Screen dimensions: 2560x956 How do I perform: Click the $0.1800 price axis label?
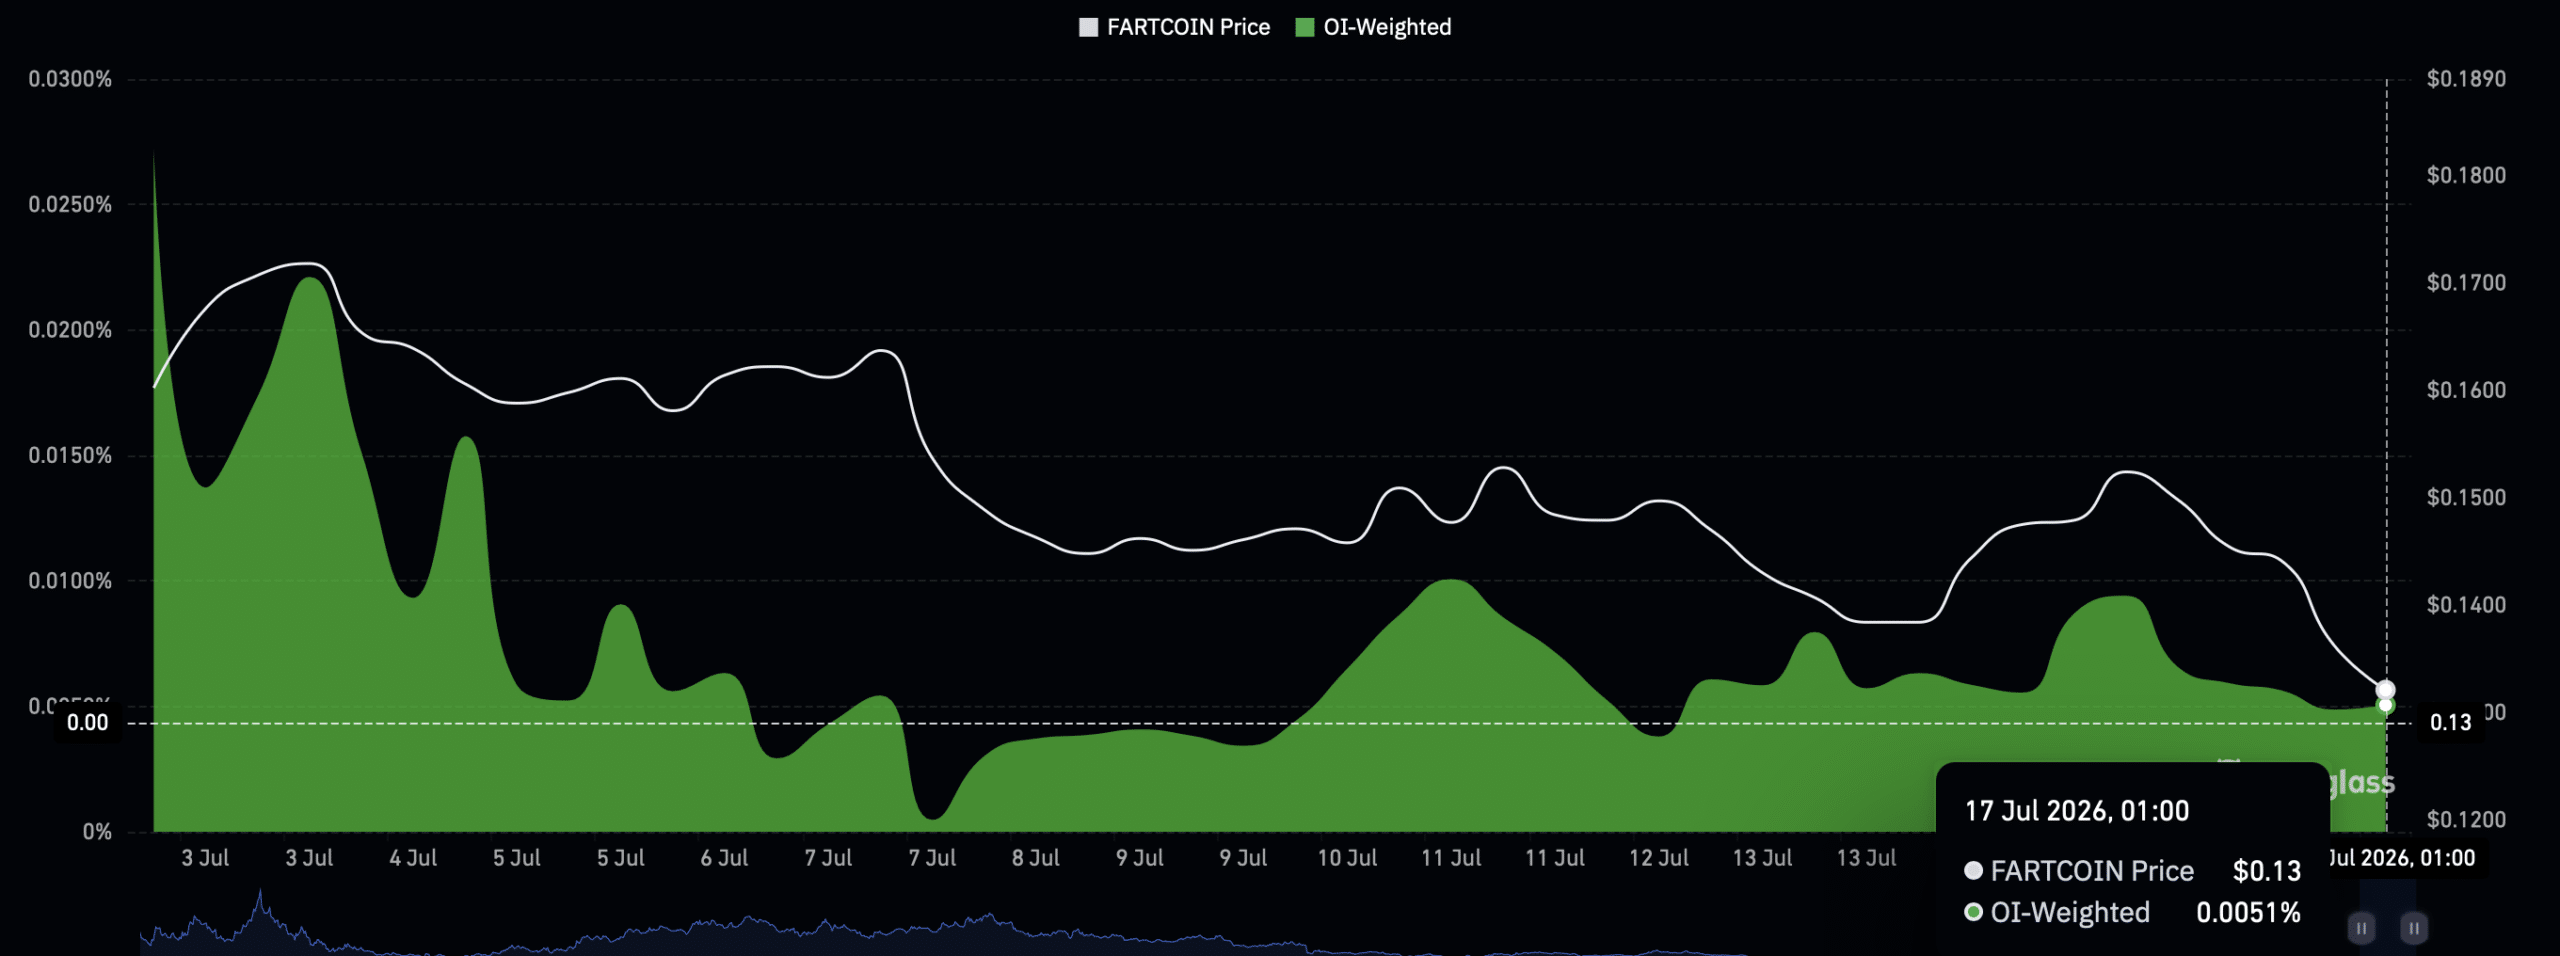[x=2466, y=175]
